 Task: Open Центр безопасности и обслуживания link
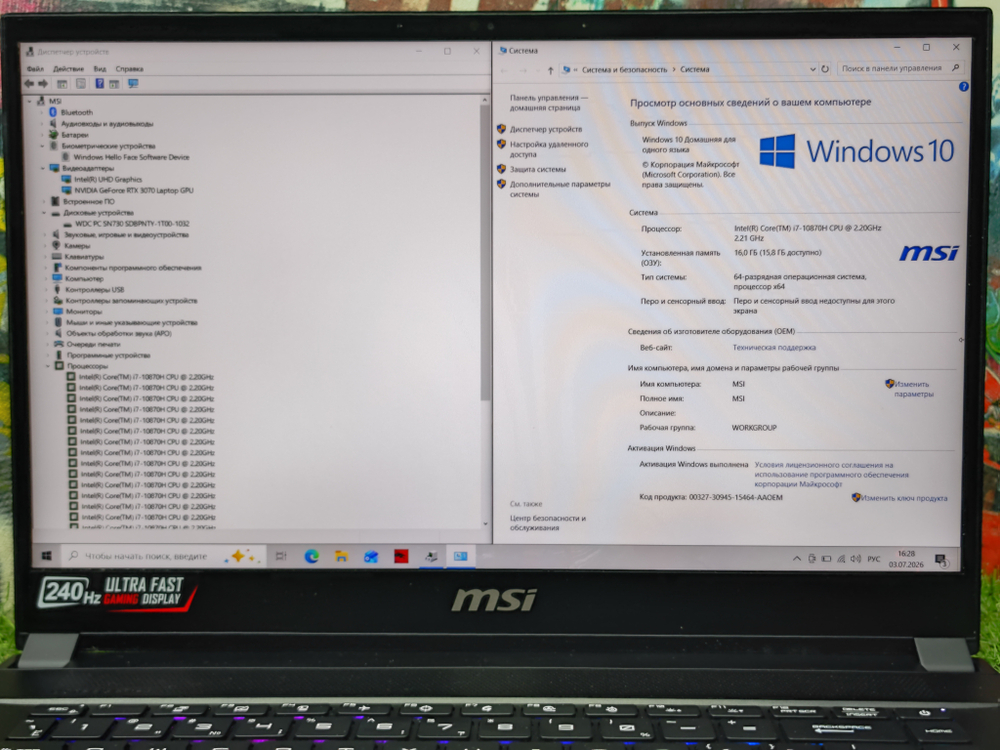[x=547, y=523]
